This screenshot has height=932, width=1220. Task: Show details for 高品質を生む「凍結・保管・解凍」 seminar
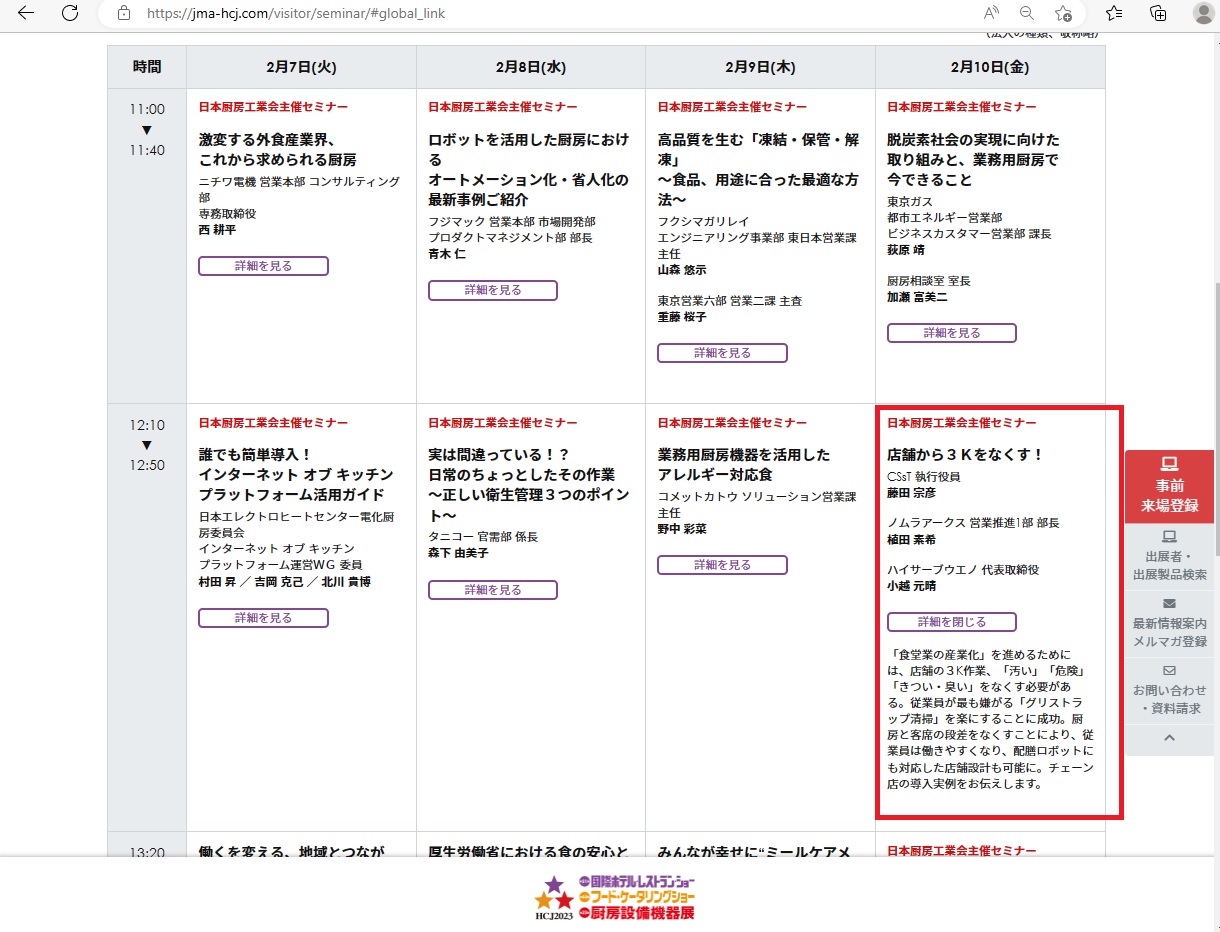click(x=722, y=353)
